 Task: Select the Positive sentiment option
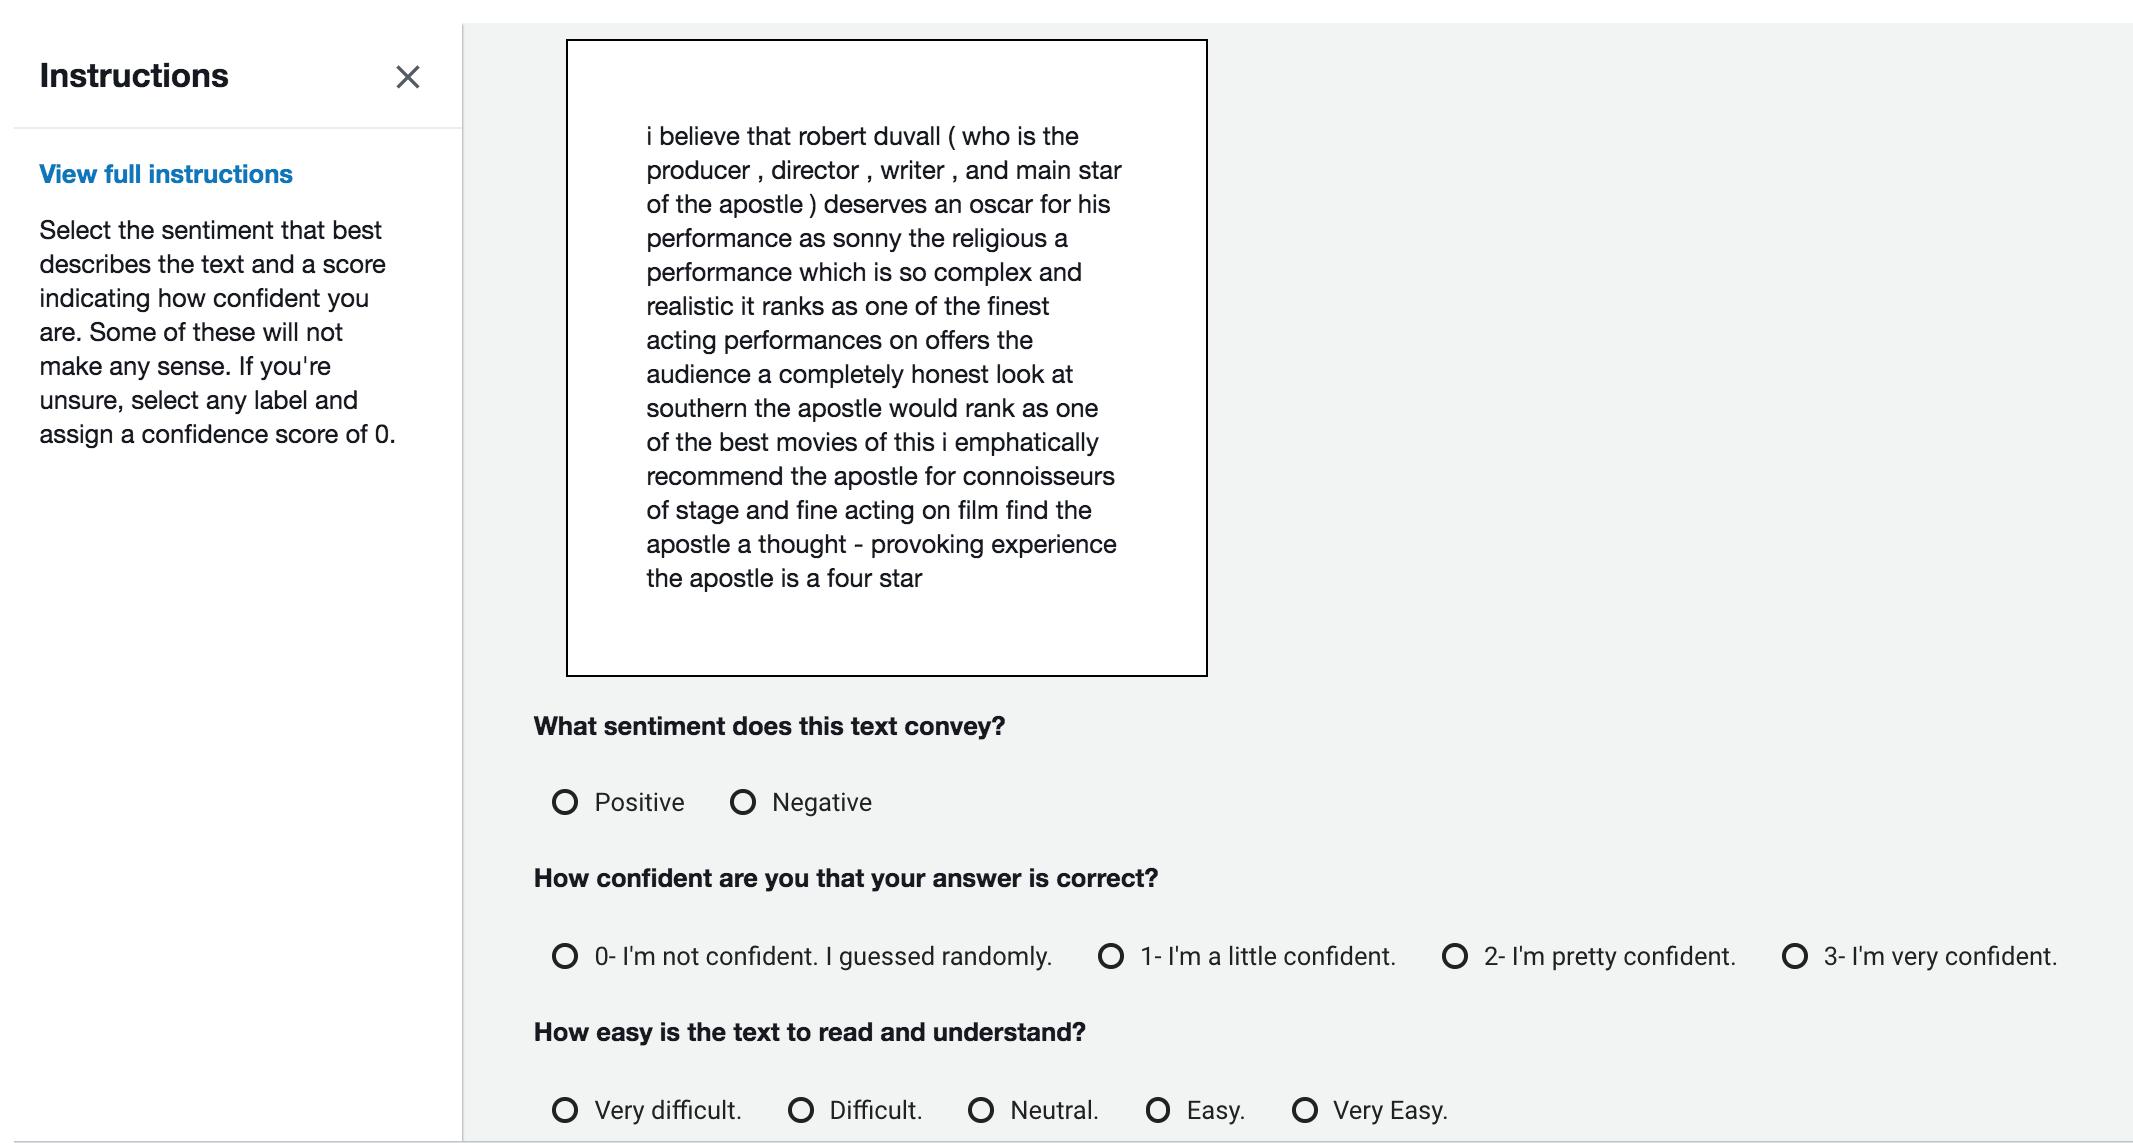pyautogui.click(x=565, y=802)
